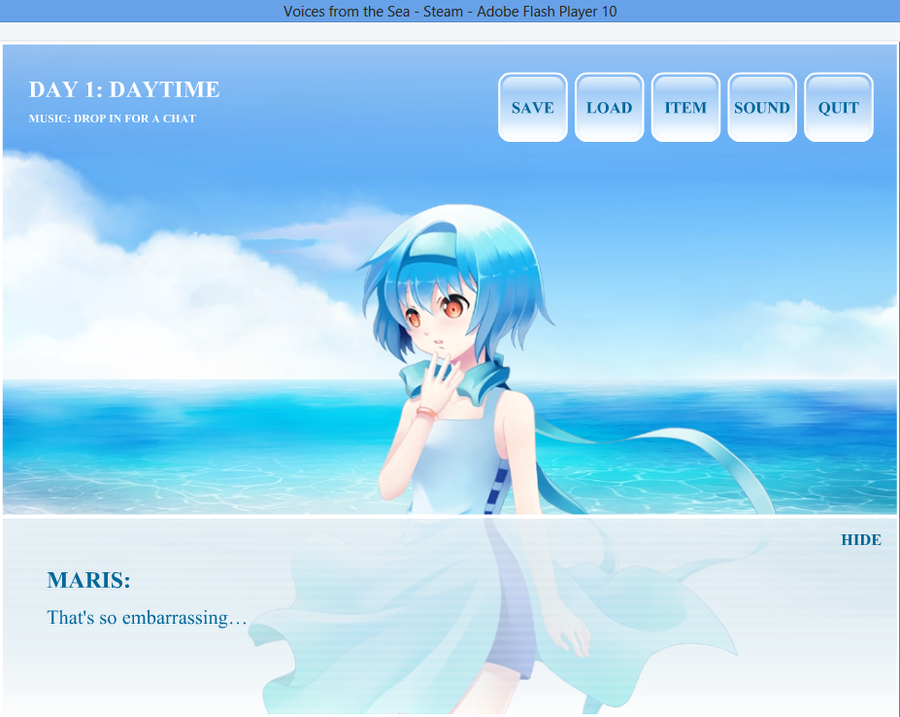Click the "MUSIC: DROP IN FOR A CHAT" label
900x717 pixels.
click(x=112, y=119)
